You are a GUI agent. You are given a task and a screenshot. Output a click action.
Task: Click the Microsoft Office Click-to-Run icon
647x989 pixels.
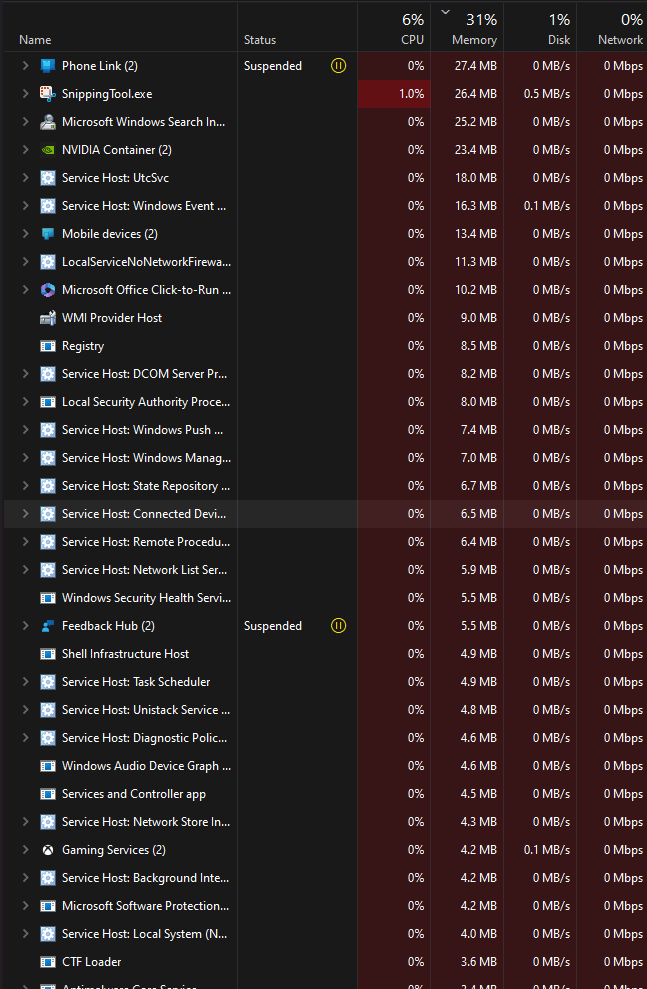point(48,290)
